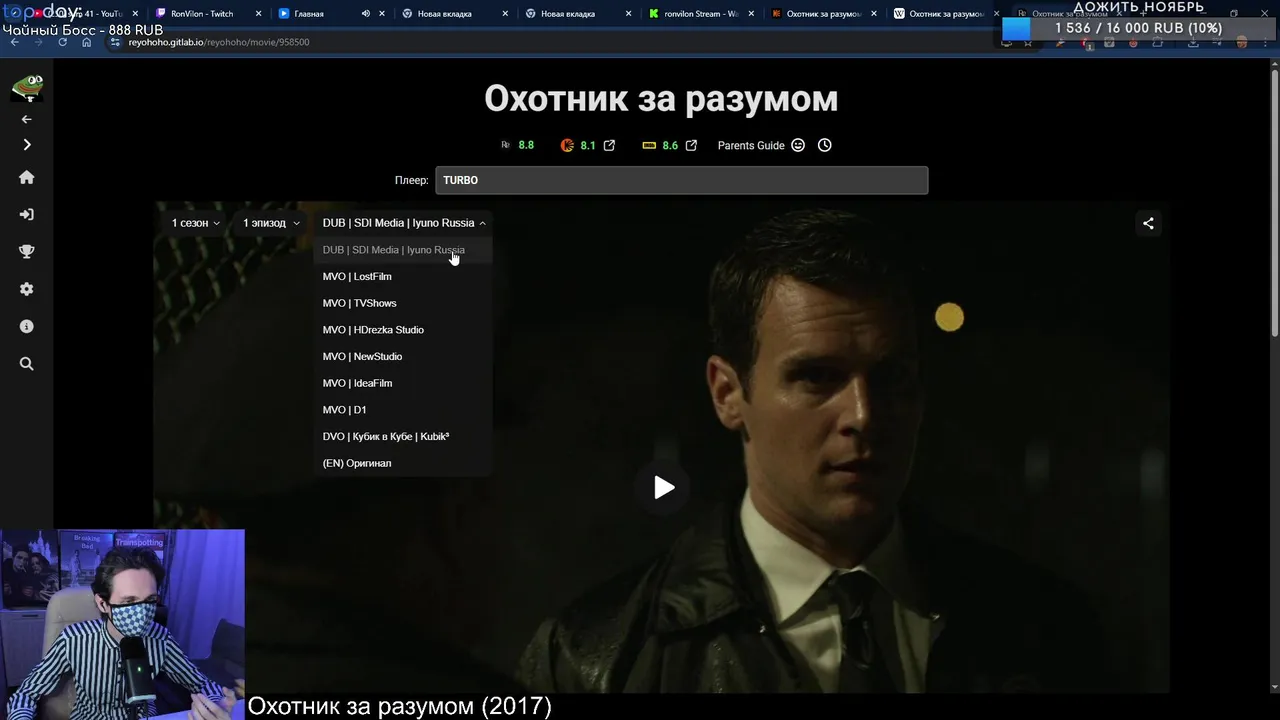Open search from the sidebar magnifier
The image size is (1280, 720).
click(27, 364)
